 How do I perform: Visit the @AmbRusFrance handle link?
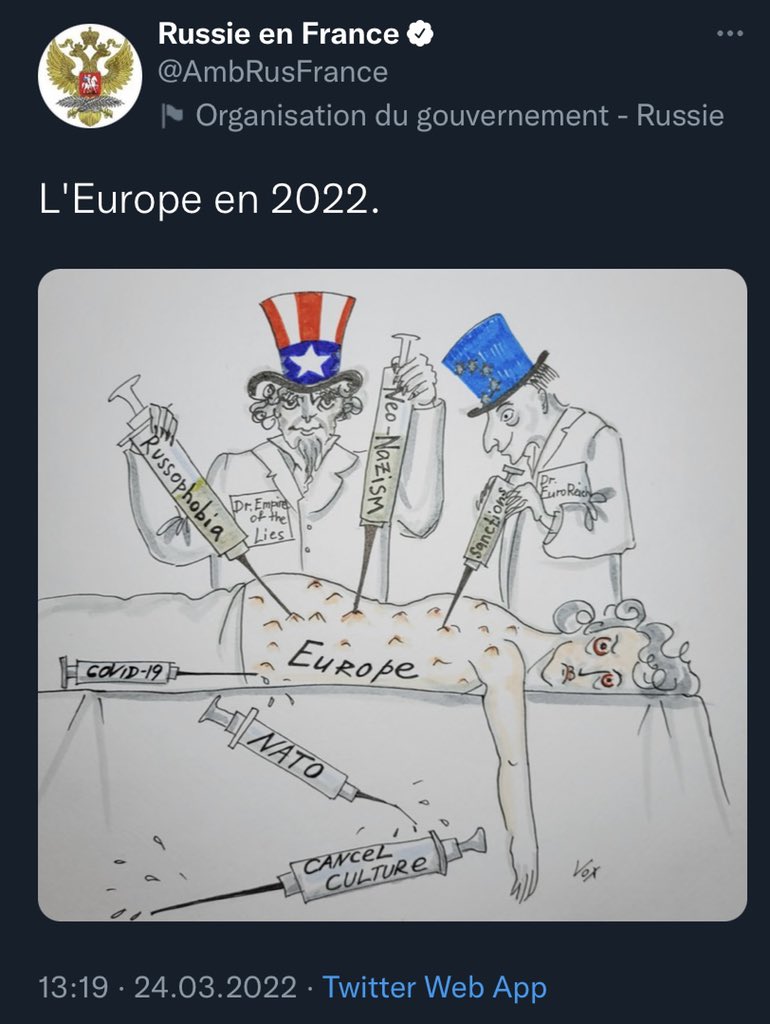[x=273, y=72]
